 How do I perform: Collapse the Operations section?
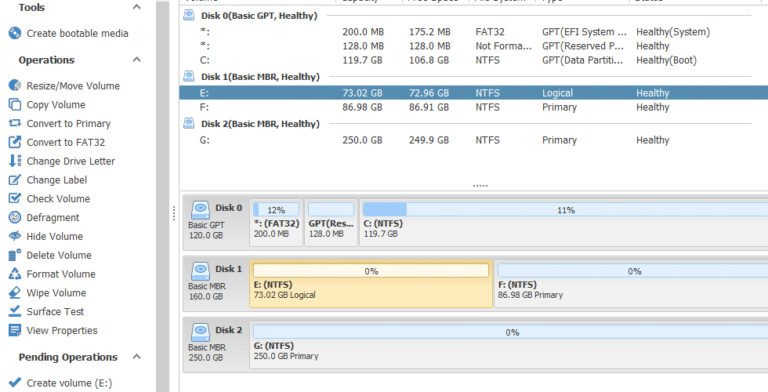137,60
